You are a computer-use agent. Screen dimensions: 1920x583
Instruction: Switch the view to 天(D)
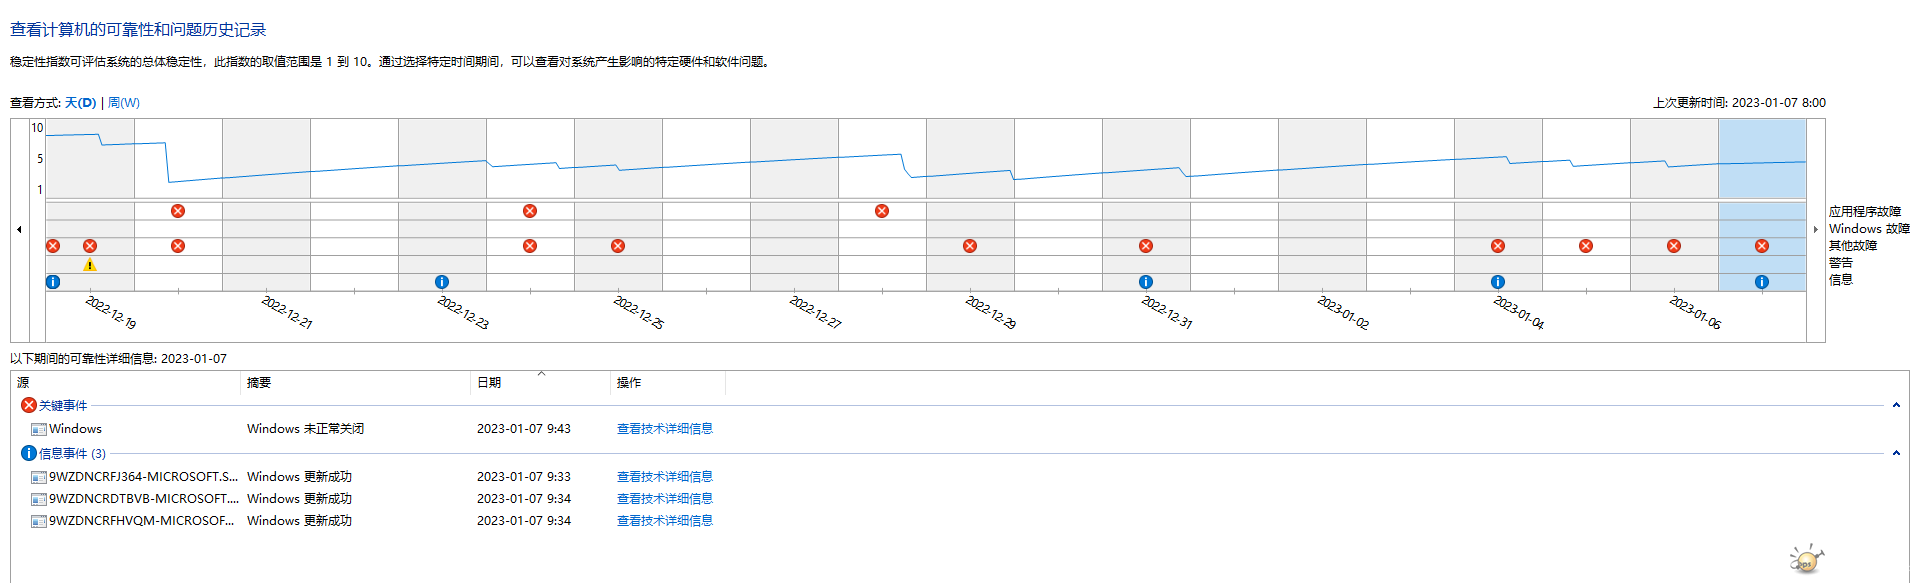[81, 103]
